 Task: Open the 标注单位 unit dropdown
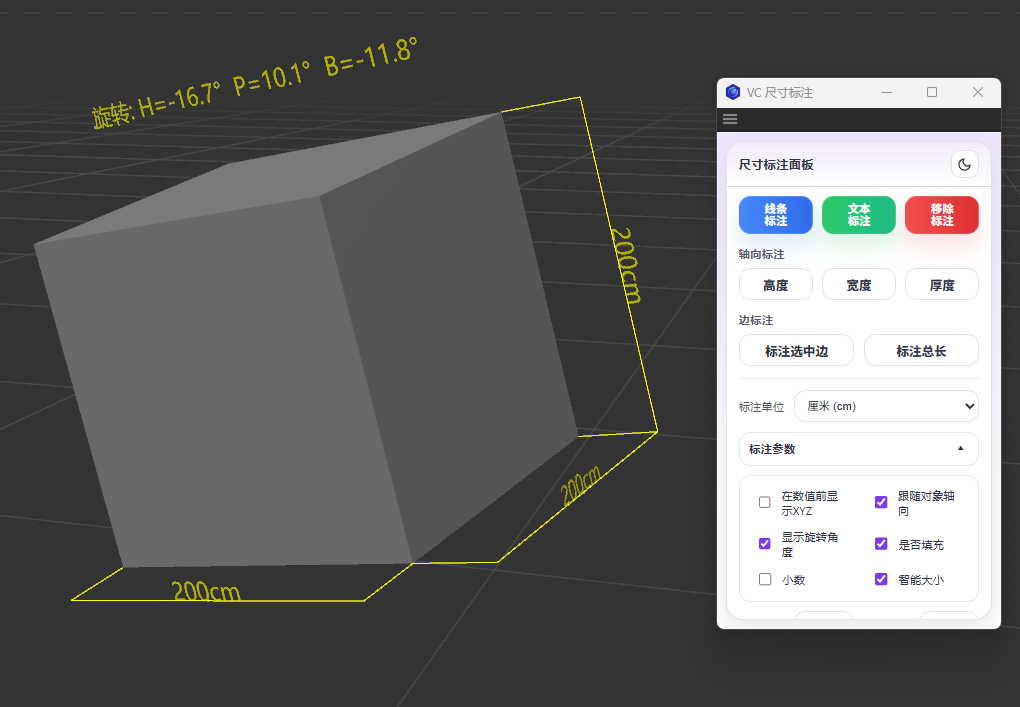click(885, 406)
